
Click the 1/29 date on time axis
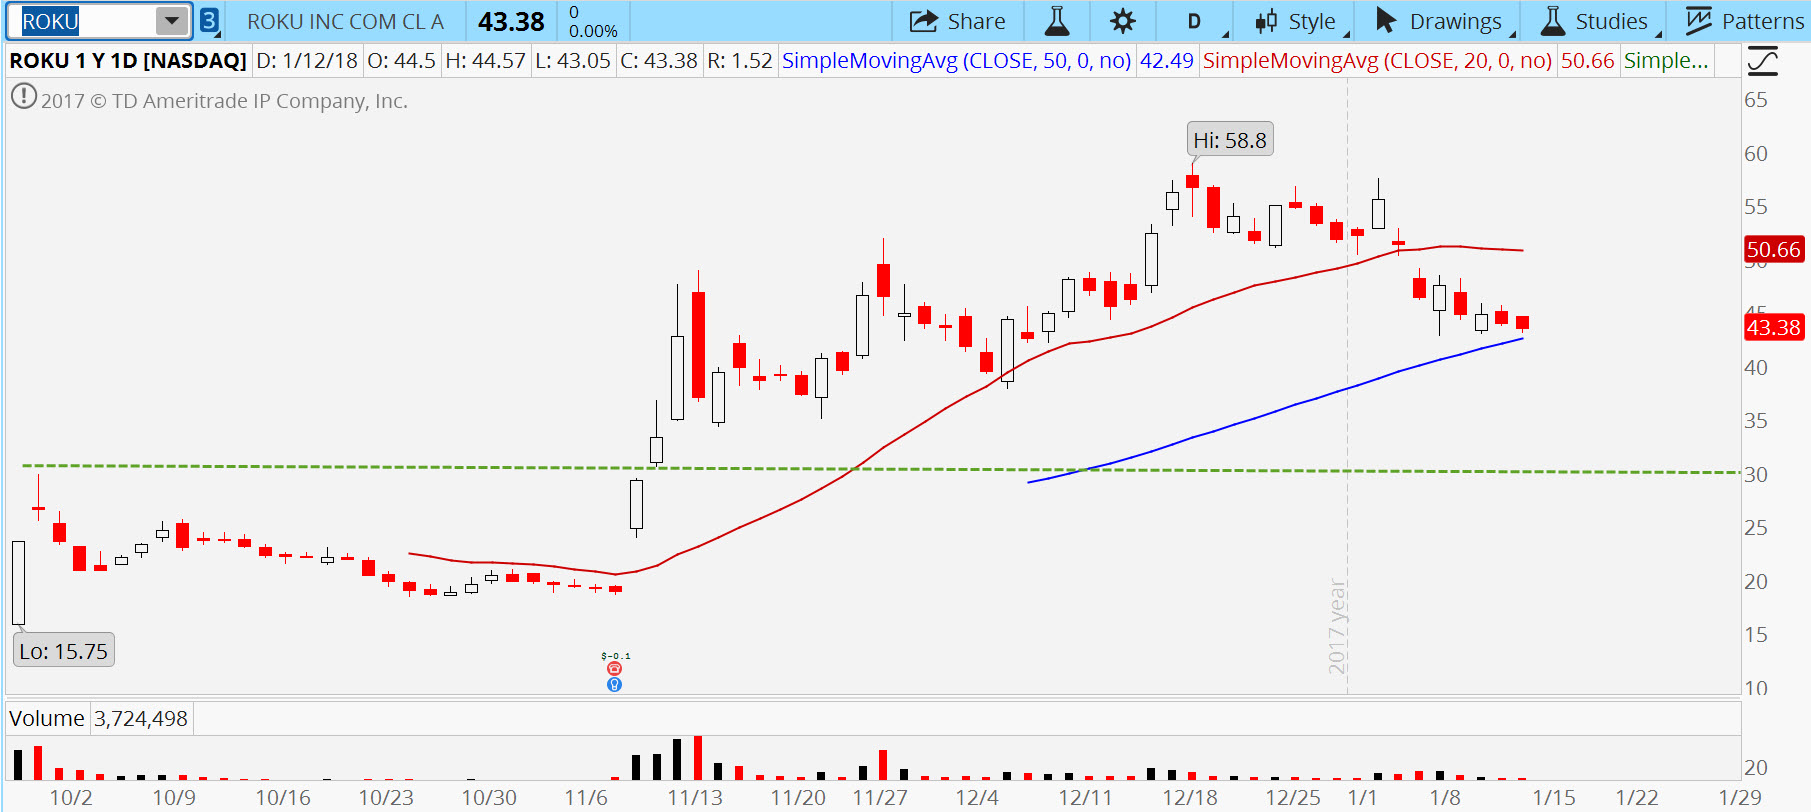coord(1740,798)
